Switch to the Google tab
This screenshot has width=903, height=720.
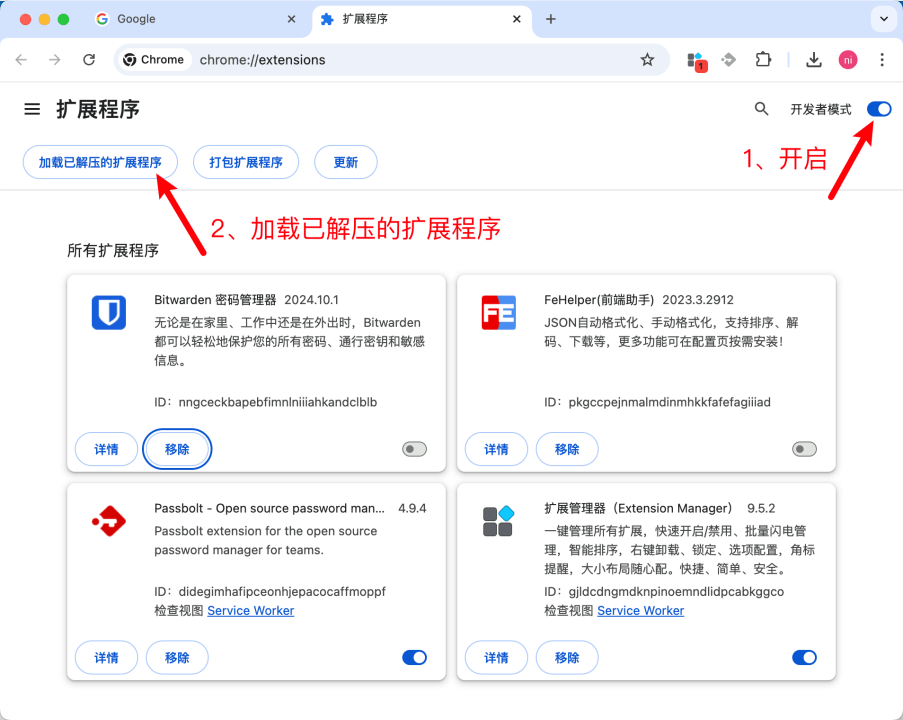[x=196, y=19]
